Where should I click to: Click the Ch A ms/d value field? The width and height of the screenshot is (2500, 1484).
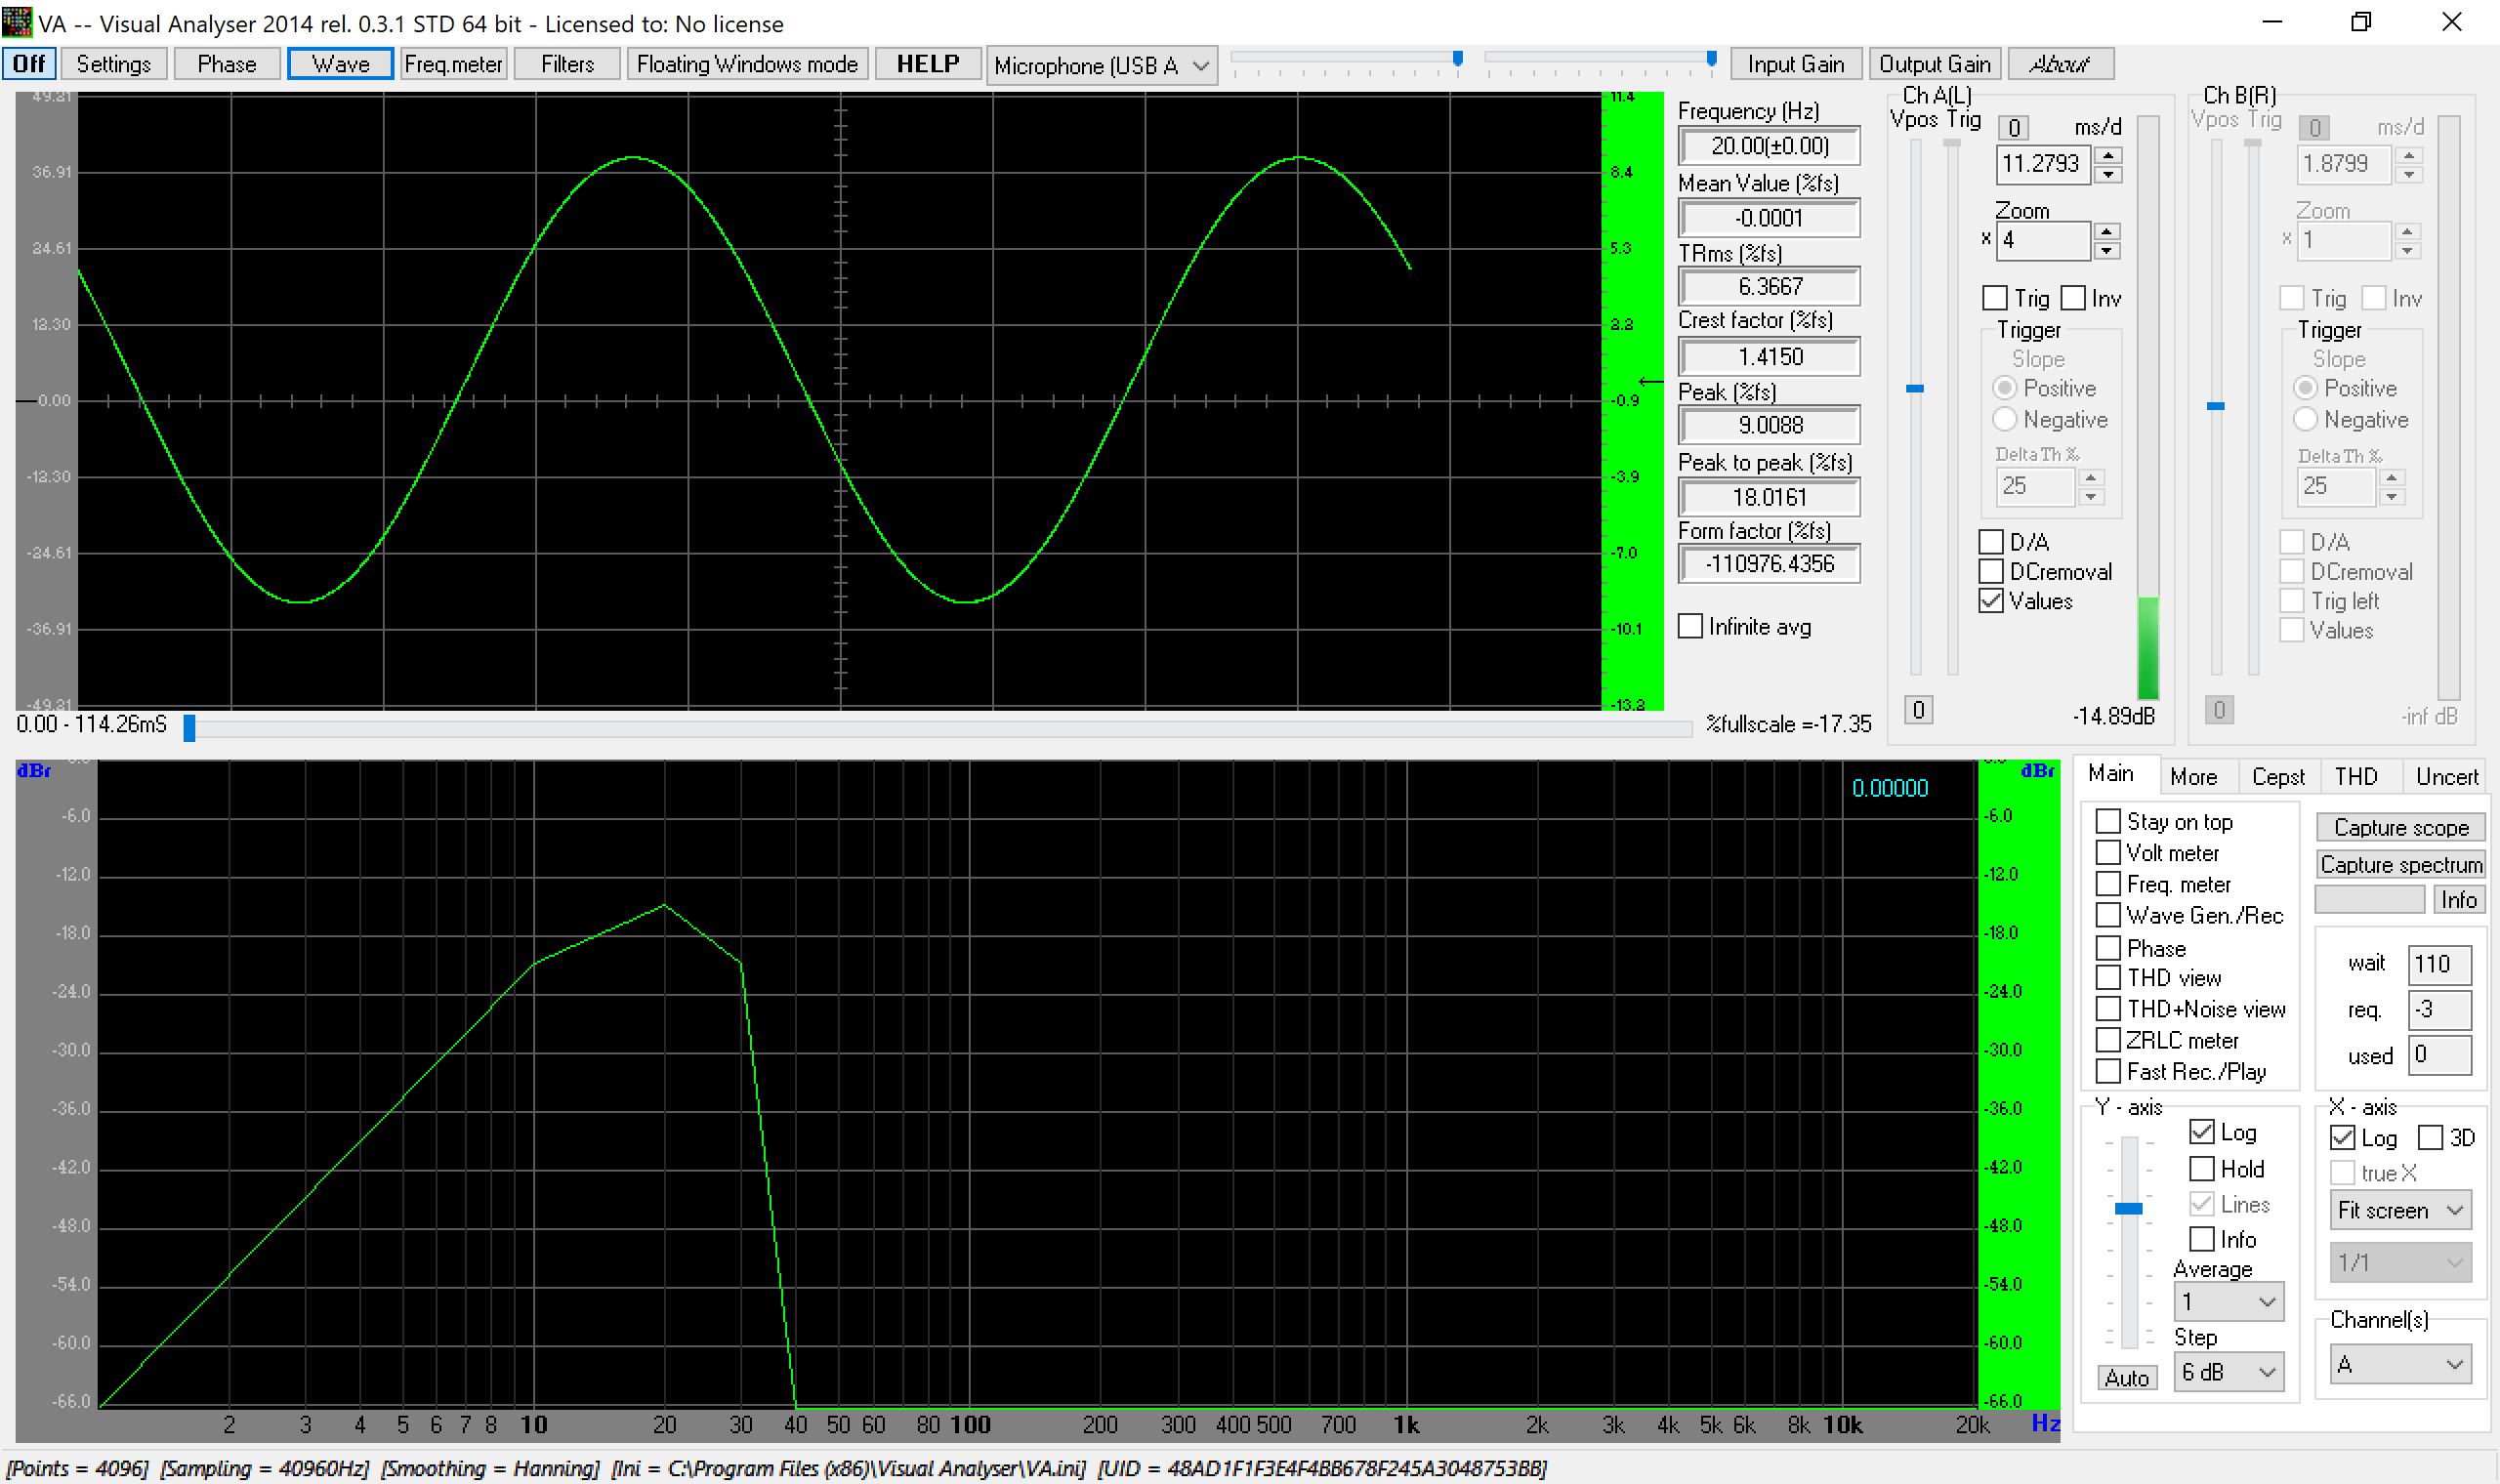[2044, 164]
